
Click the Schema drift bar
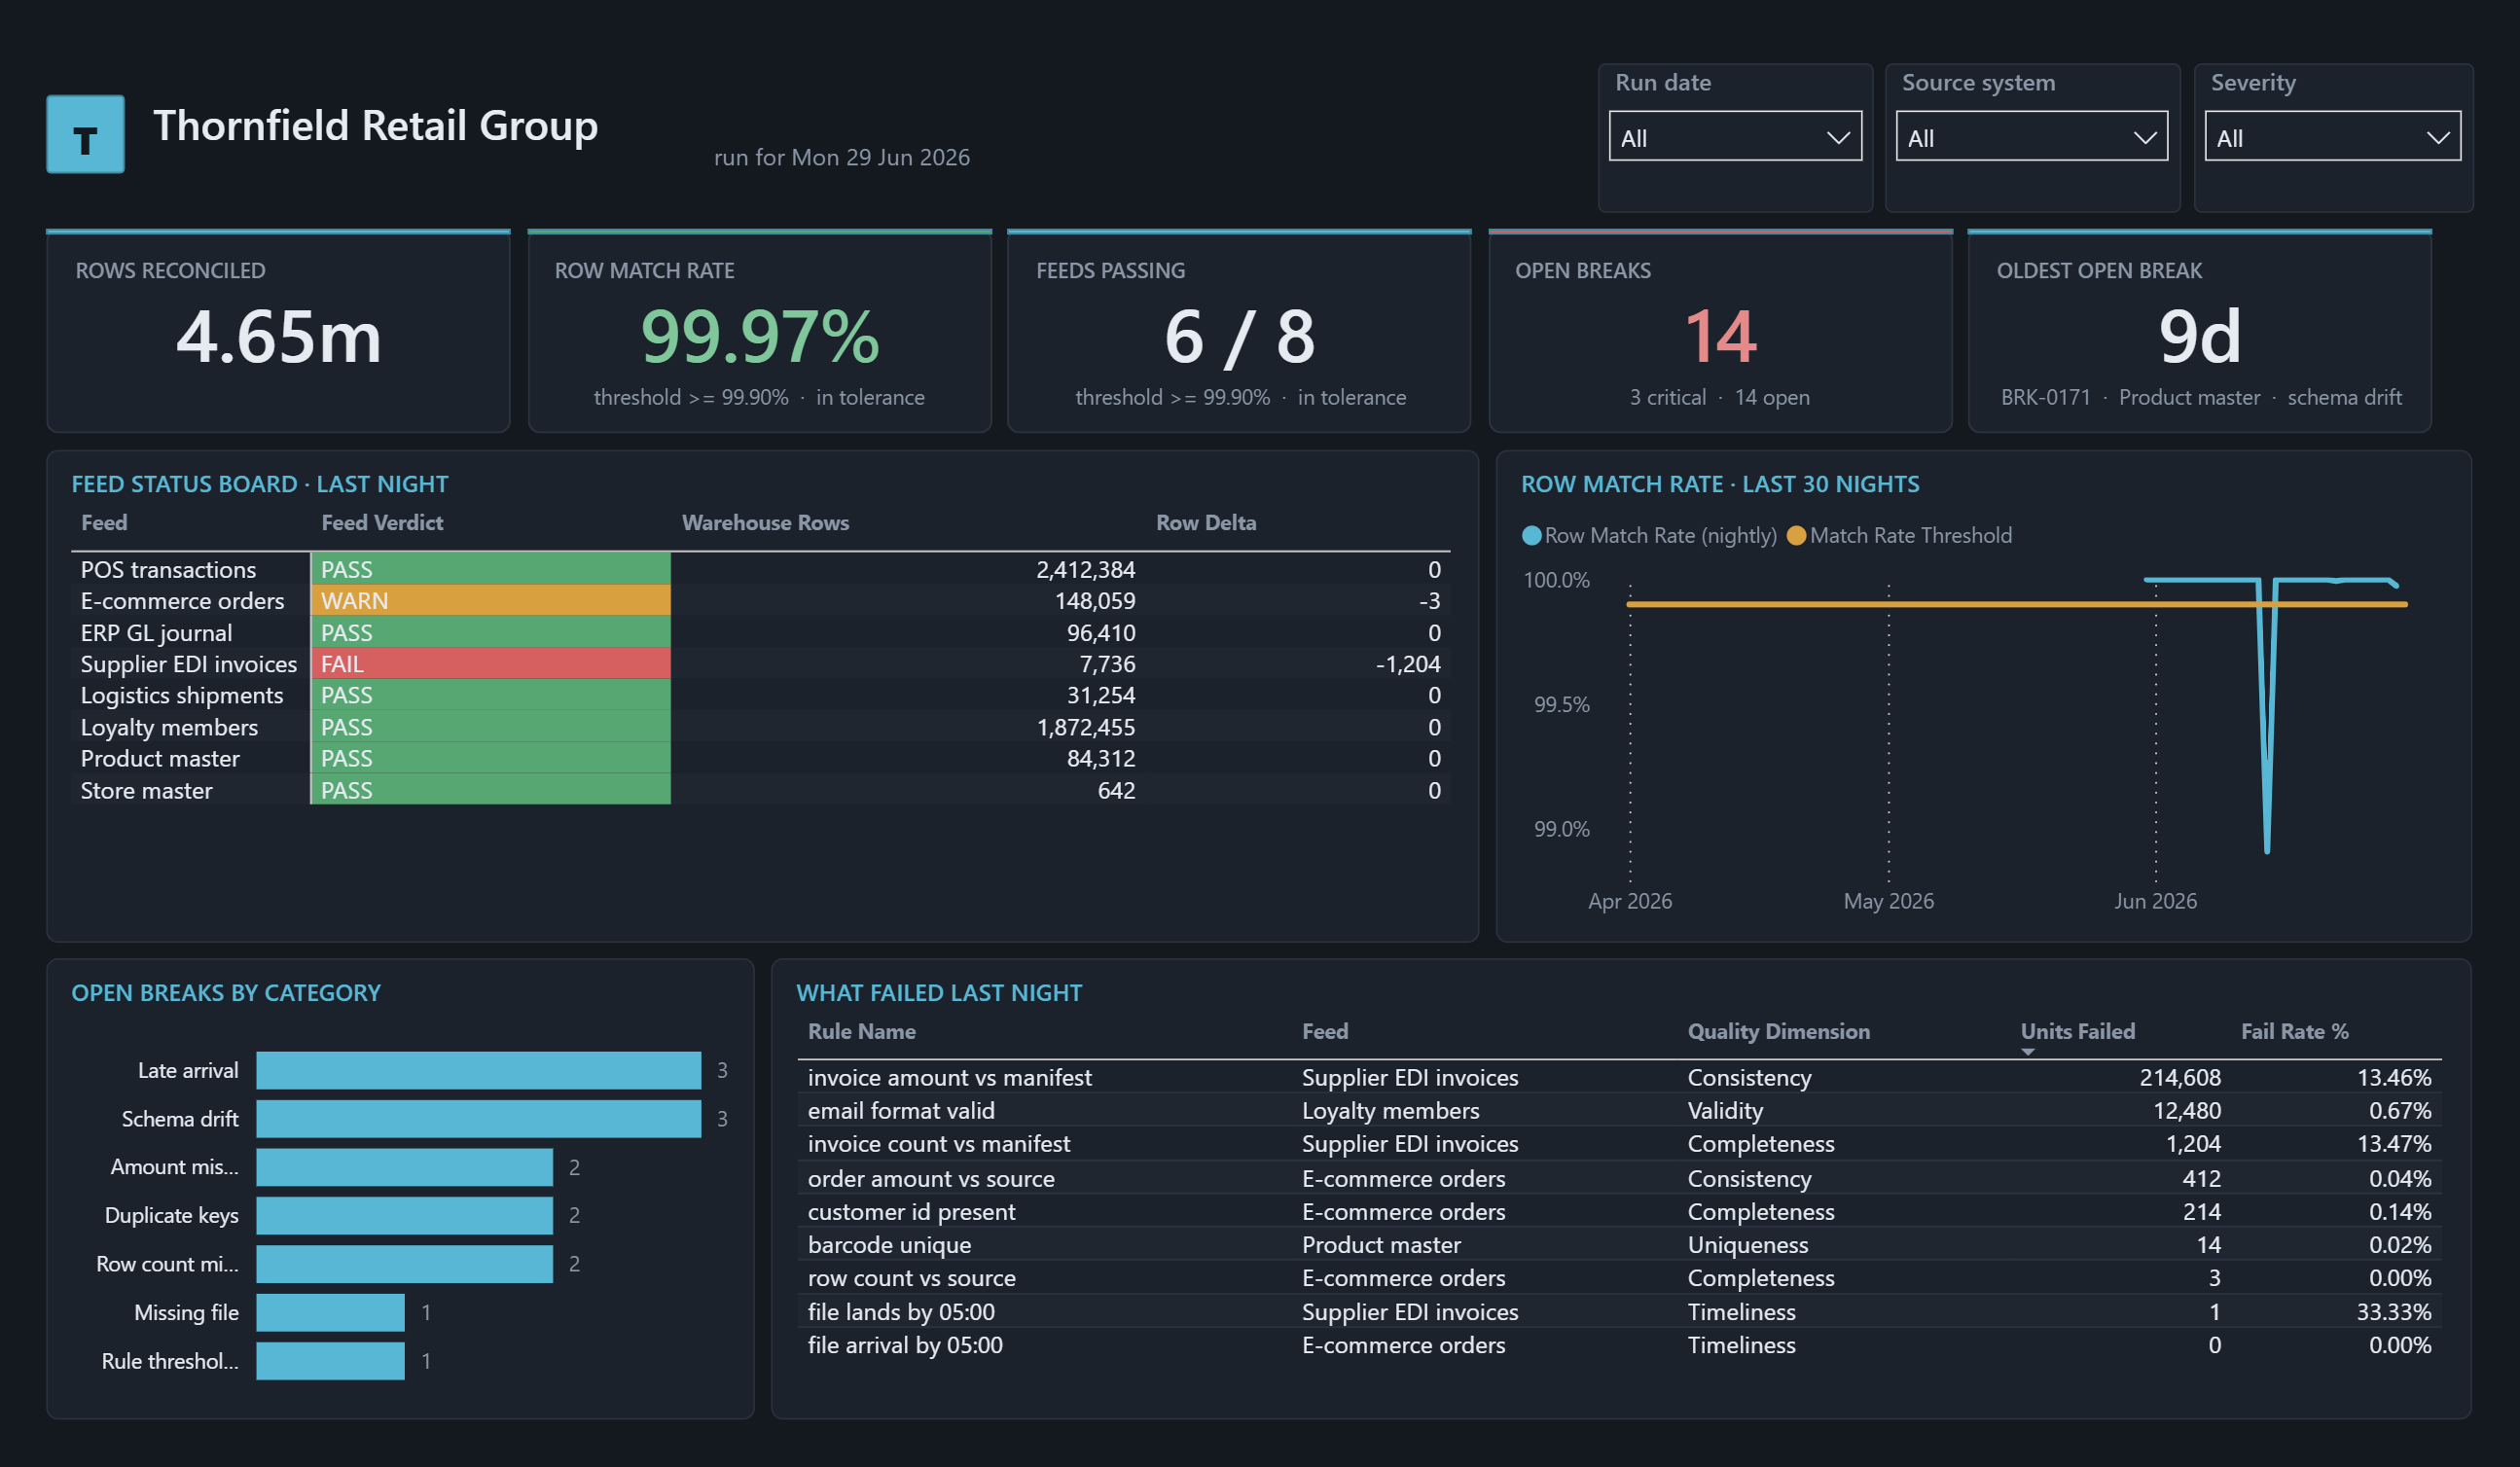(478, 1118)
